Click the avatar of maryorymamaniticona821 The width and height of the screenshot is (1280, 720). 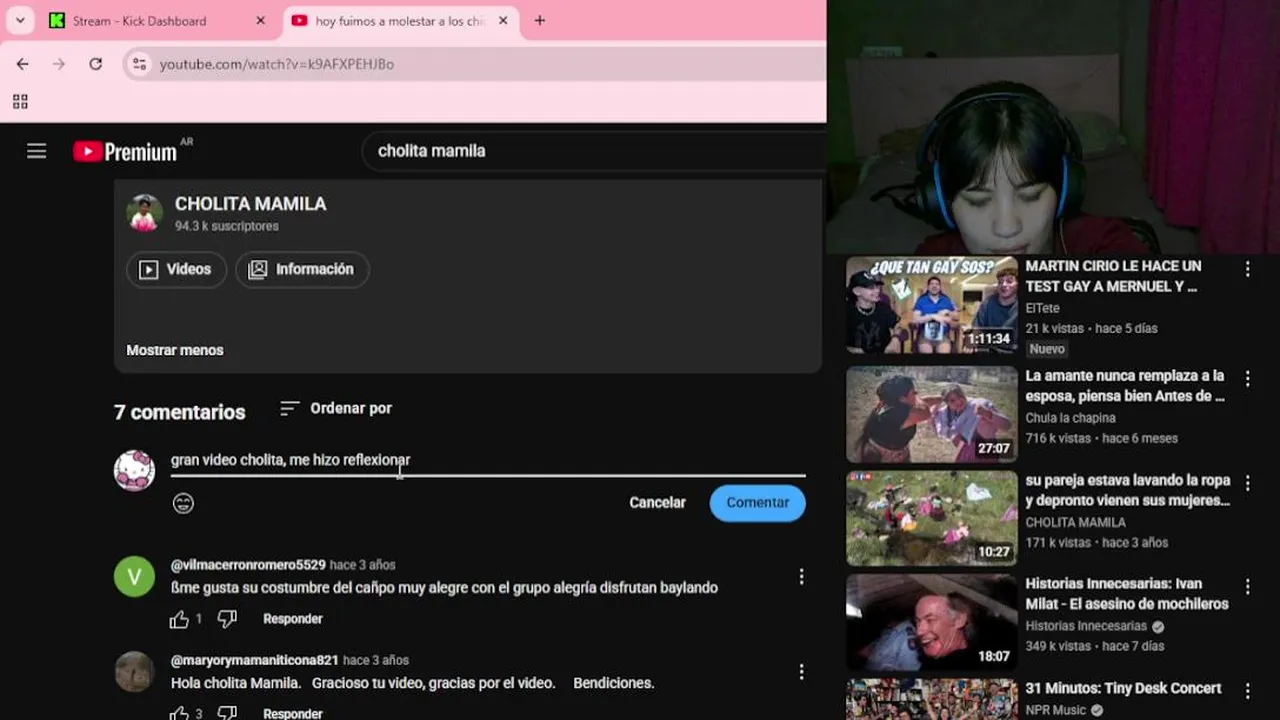coord(134,671)
